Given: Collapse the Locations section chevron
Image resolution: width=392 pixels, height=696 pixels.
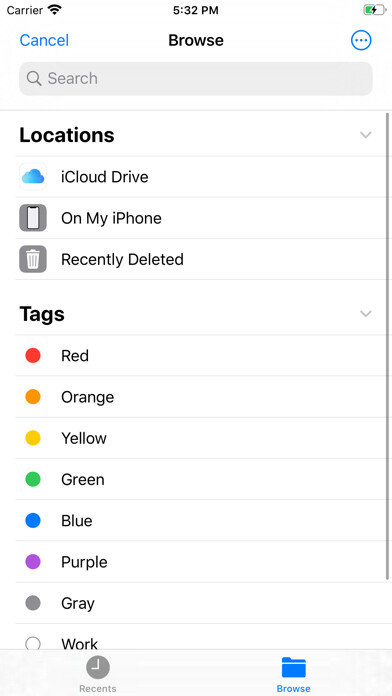Looking at the screenshot, I should pos(365,135).
